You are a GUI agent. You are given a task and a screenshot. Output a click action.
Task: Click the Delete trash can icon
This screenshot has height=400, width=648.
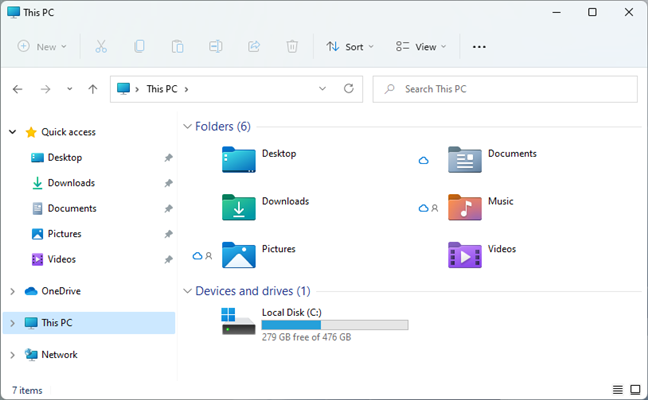point(292,46)
